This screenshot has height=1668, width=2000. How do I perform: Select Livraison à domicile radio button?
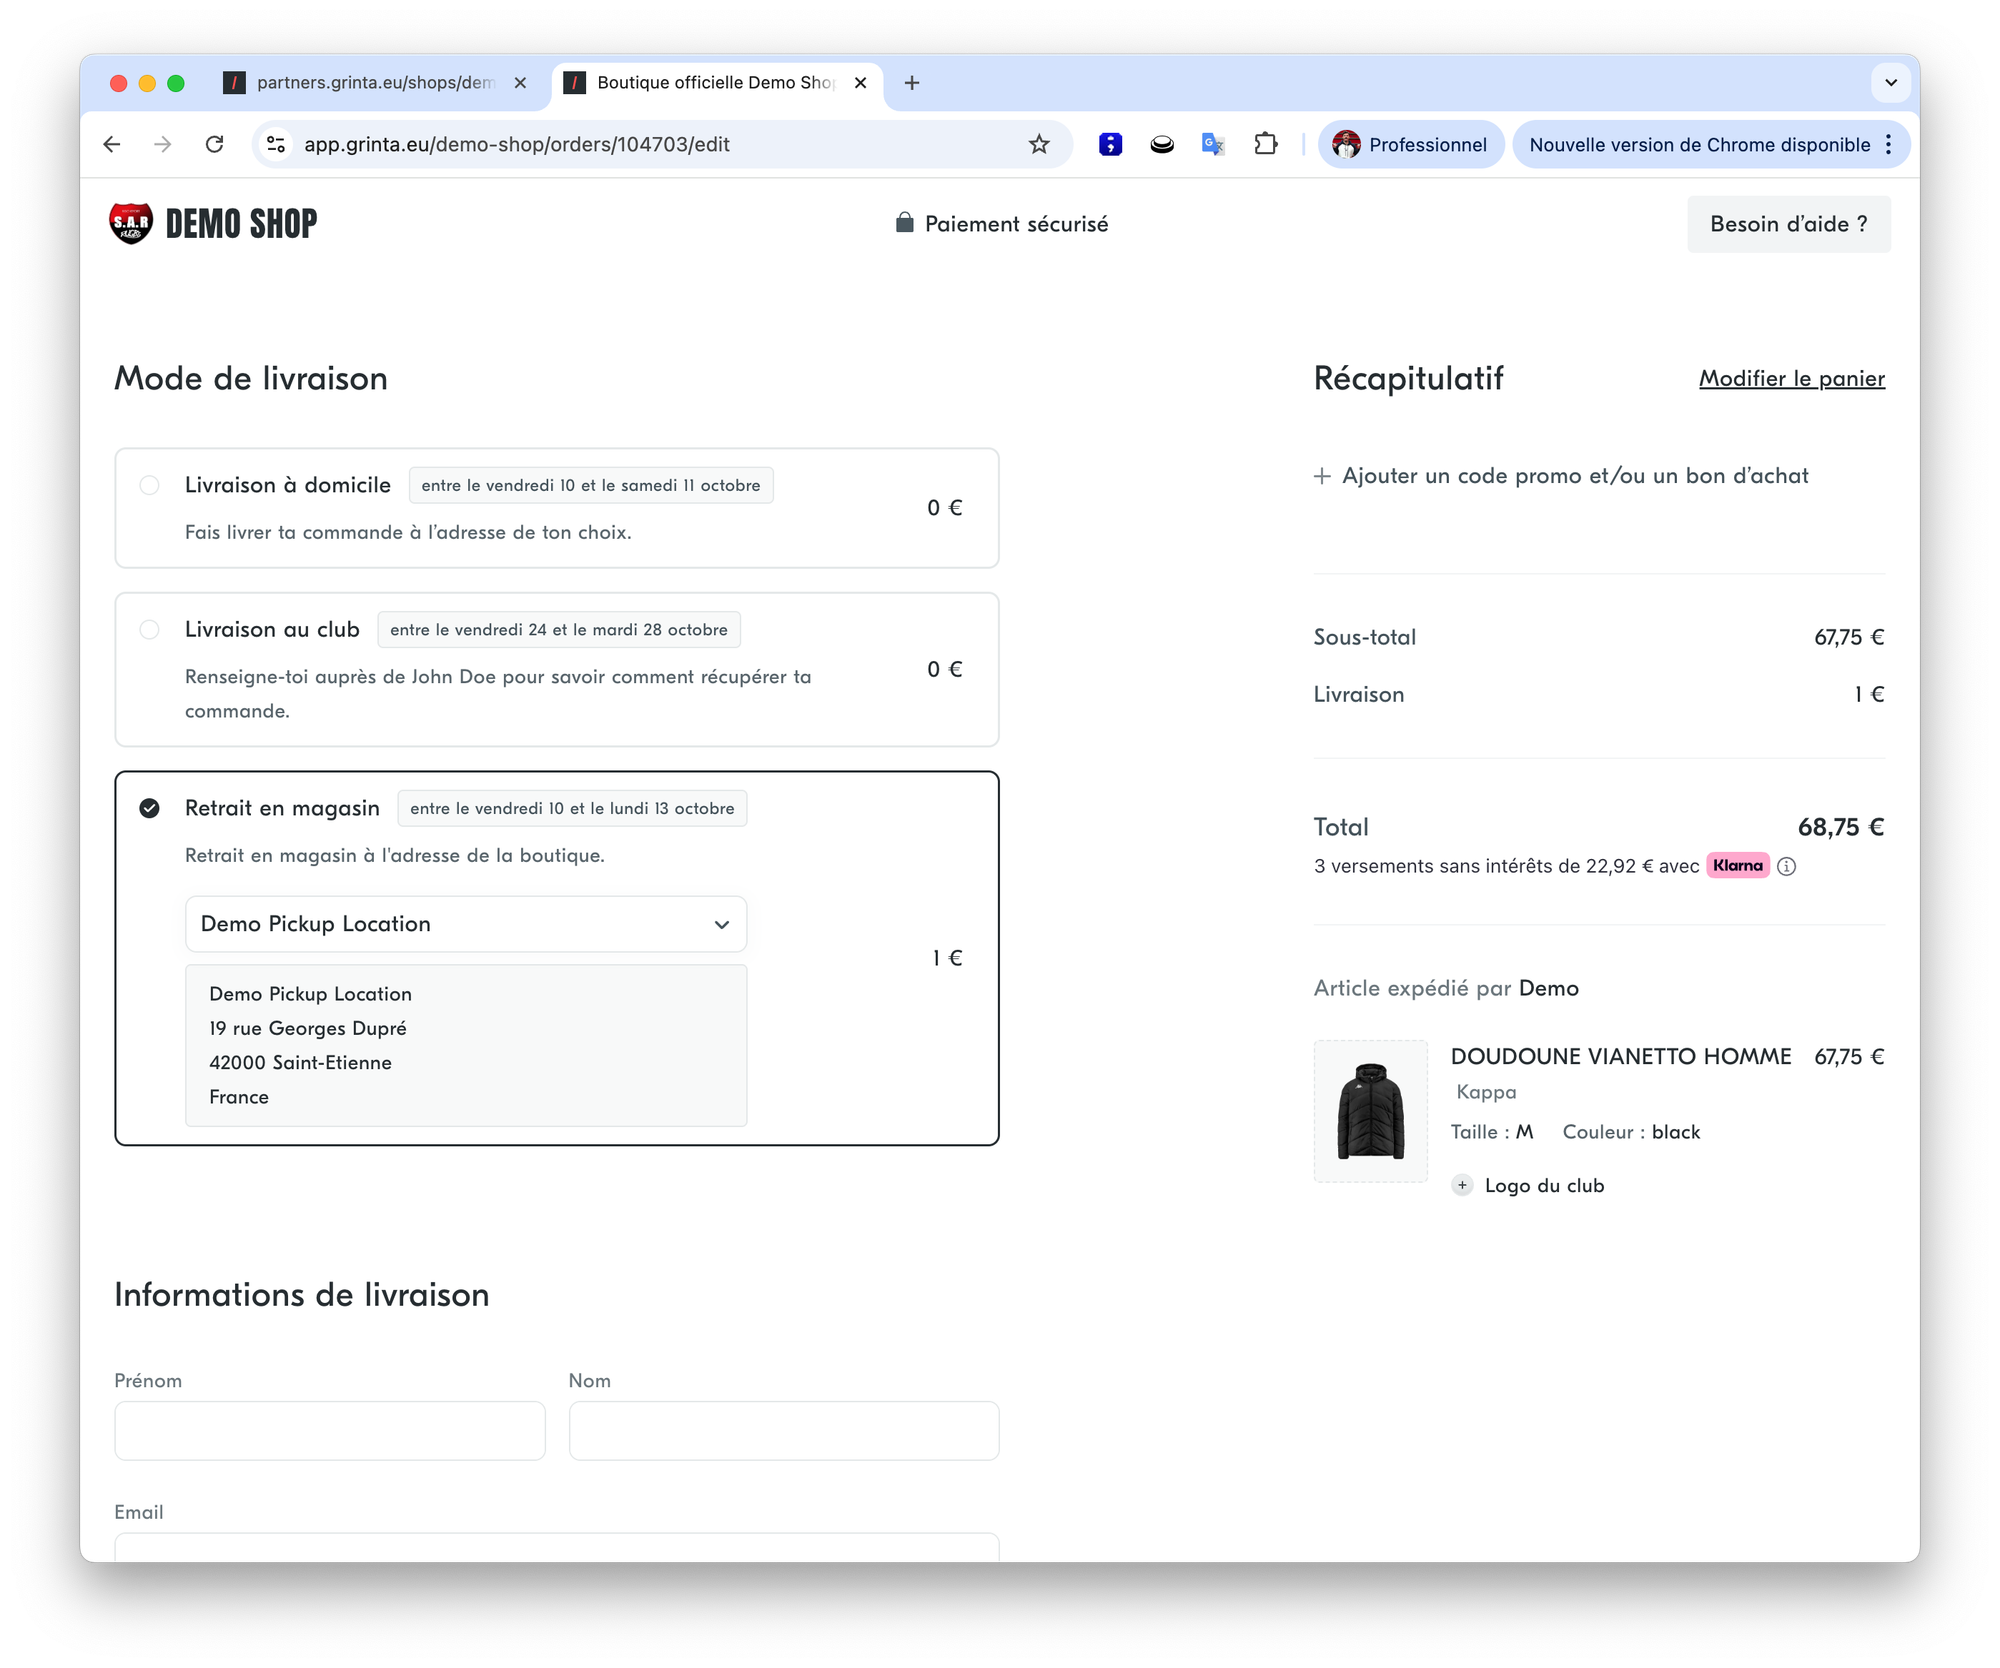(149, 485)
